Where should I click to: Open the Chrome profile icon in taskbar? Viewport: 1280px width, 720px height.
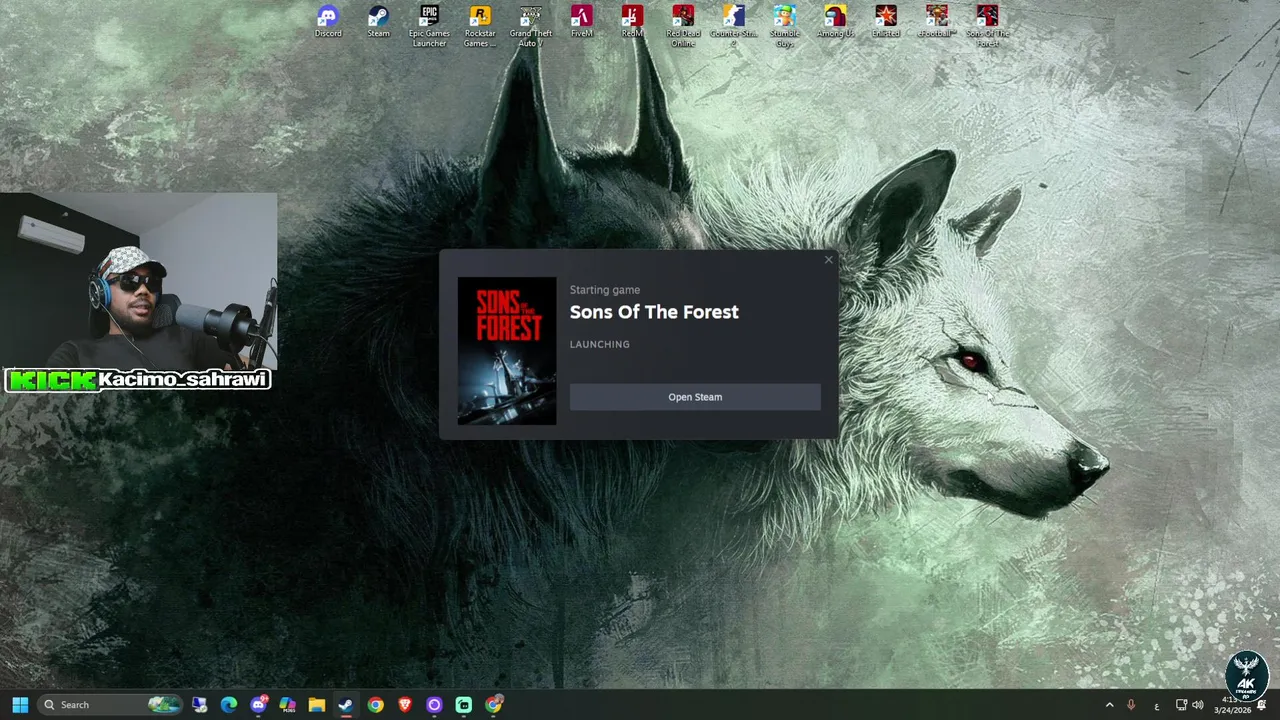[x=494, y=705]
